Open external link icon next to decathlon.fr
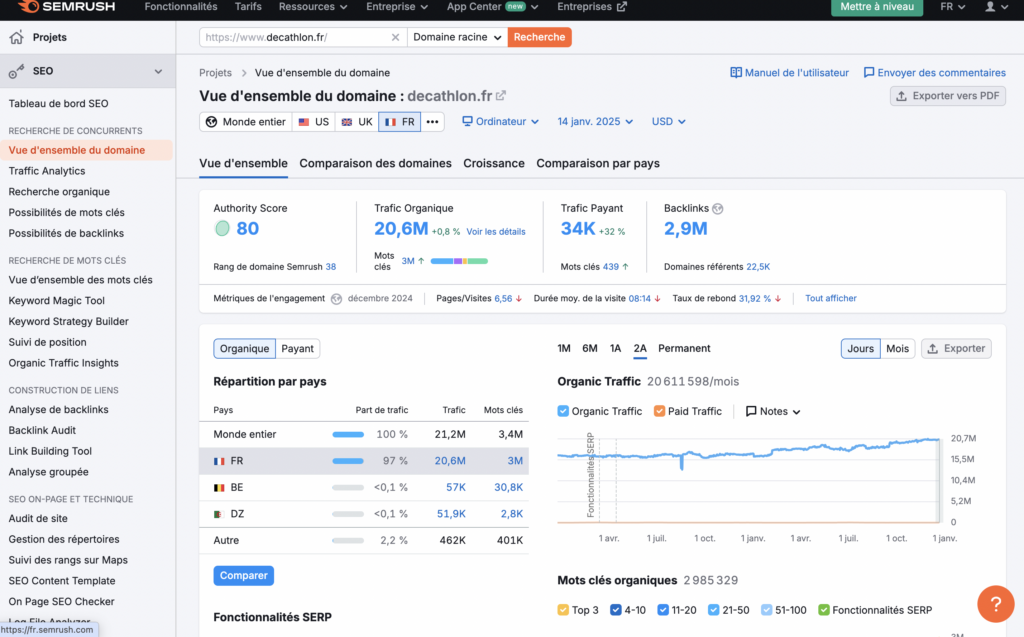 tap(501, 95)
